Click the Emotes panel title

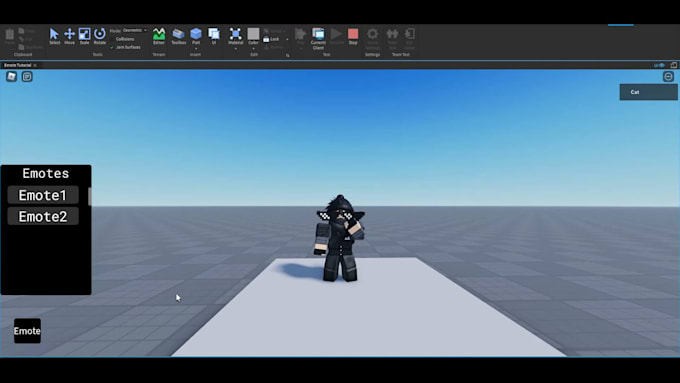46,173
